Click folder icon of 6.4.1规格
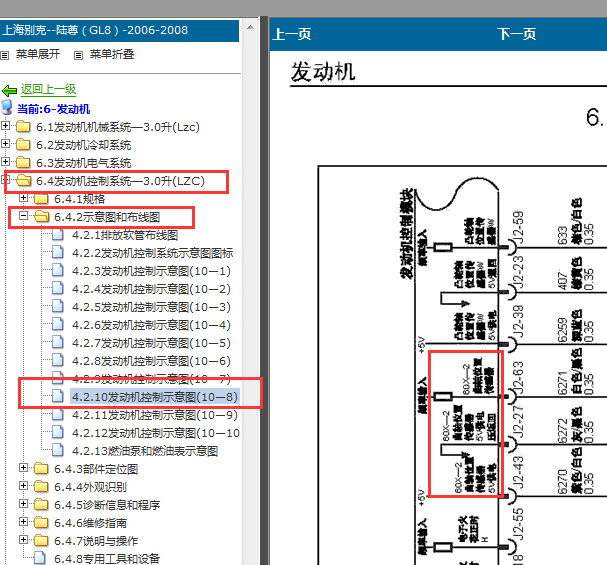The height and width of the screenshot is (565, 607). [x=41, y=199]
